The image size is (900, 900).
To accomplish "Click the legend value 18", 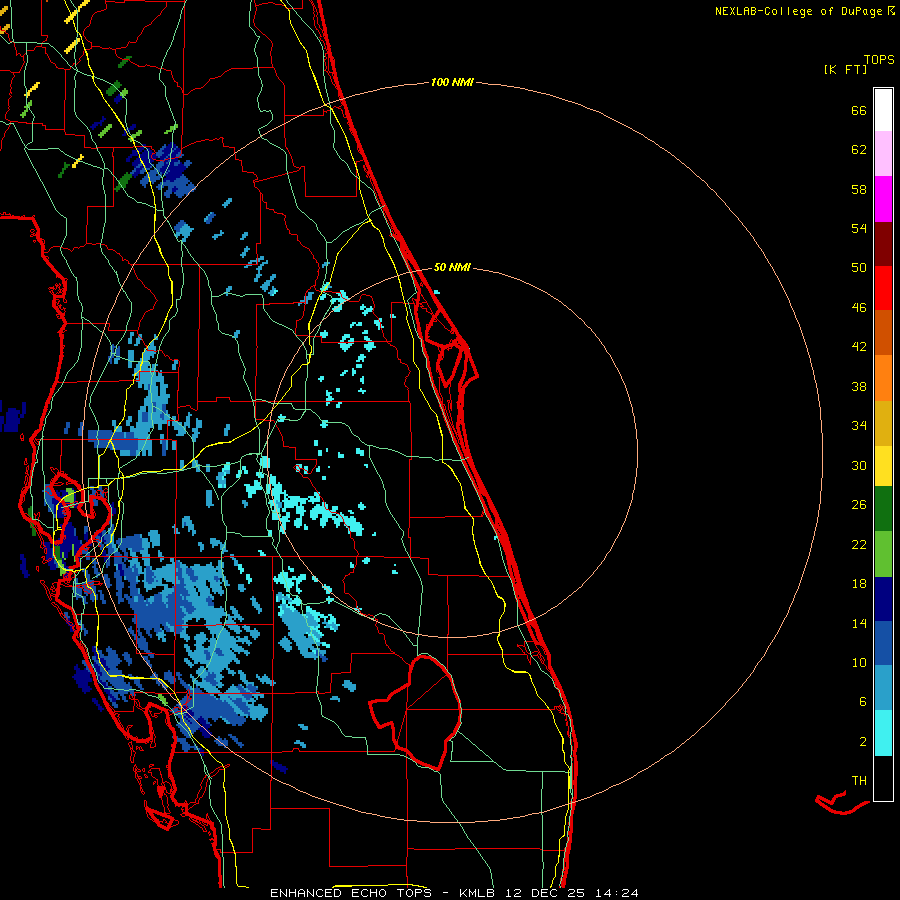I will (x=859, y=584).
